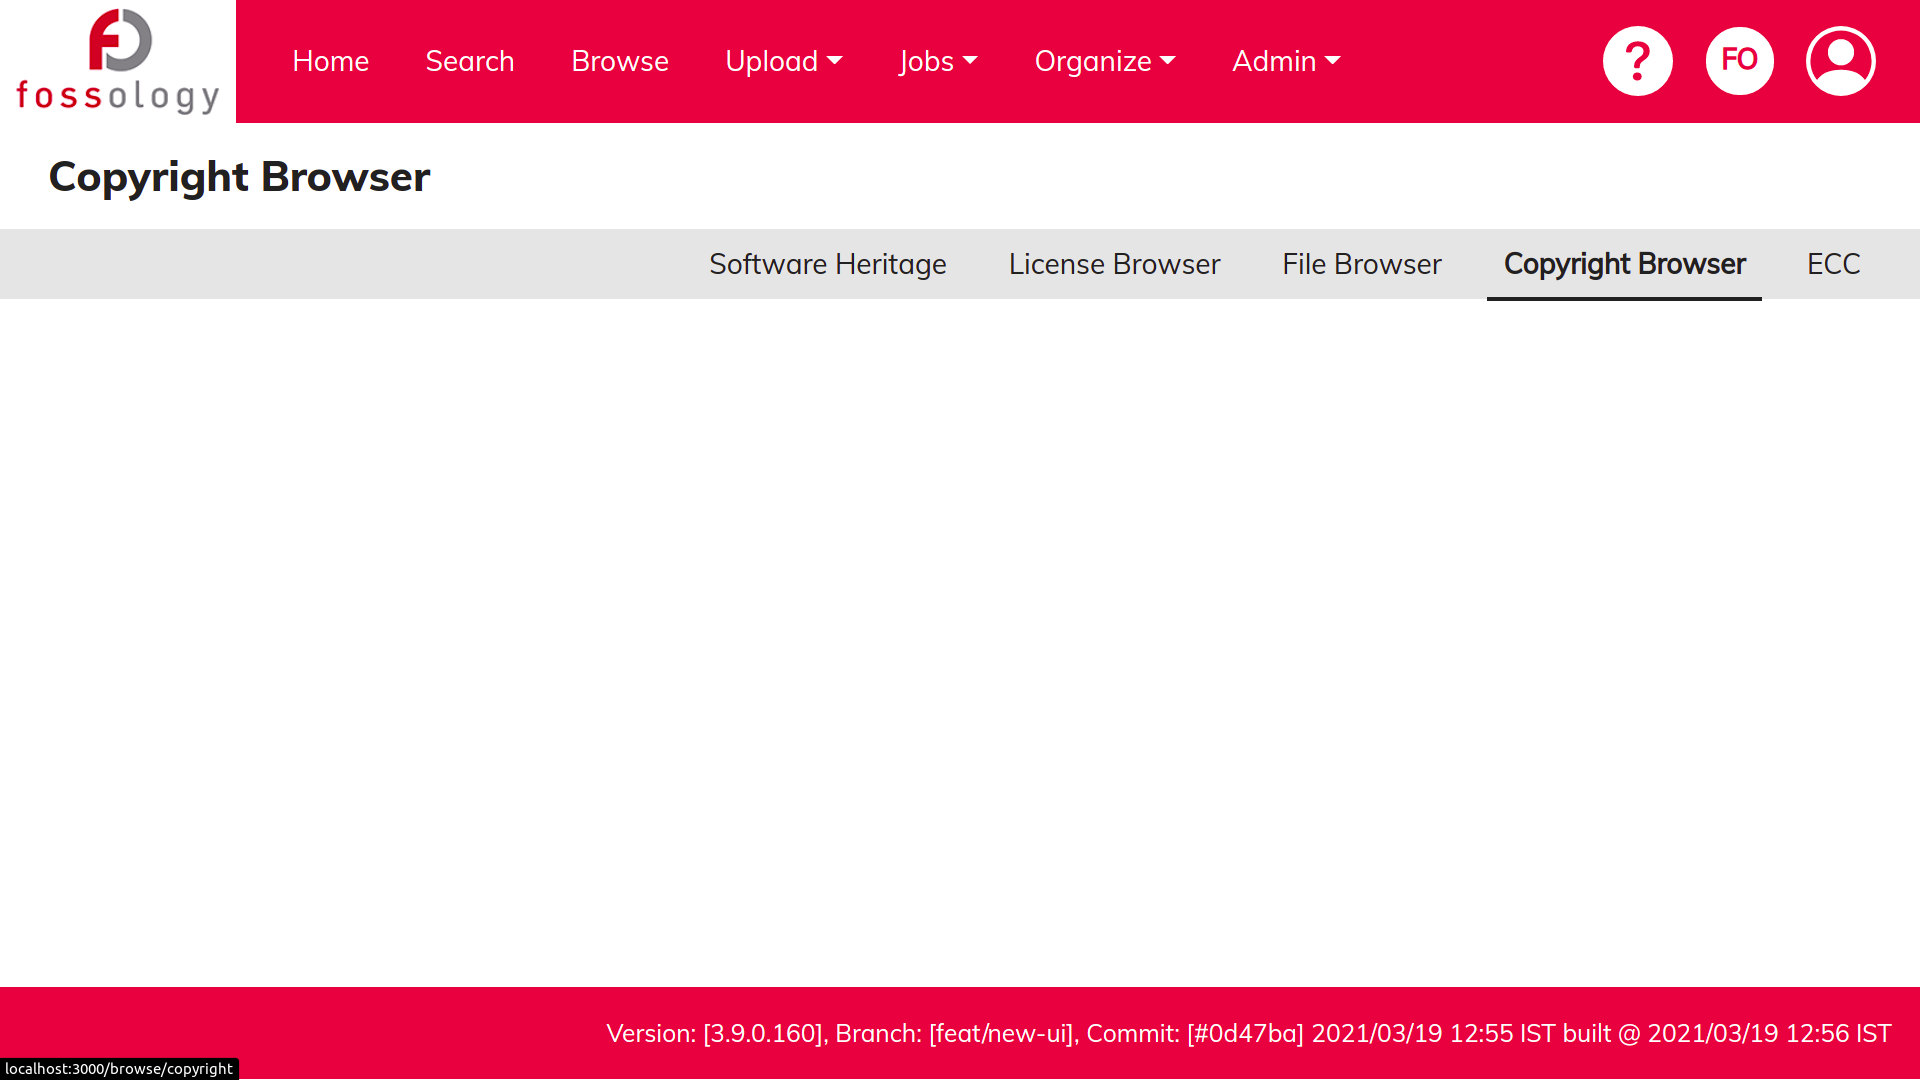This screenshot has height=1080, width=1920.
Task: Open the help question mark icon
Action: click(1638, 61)
